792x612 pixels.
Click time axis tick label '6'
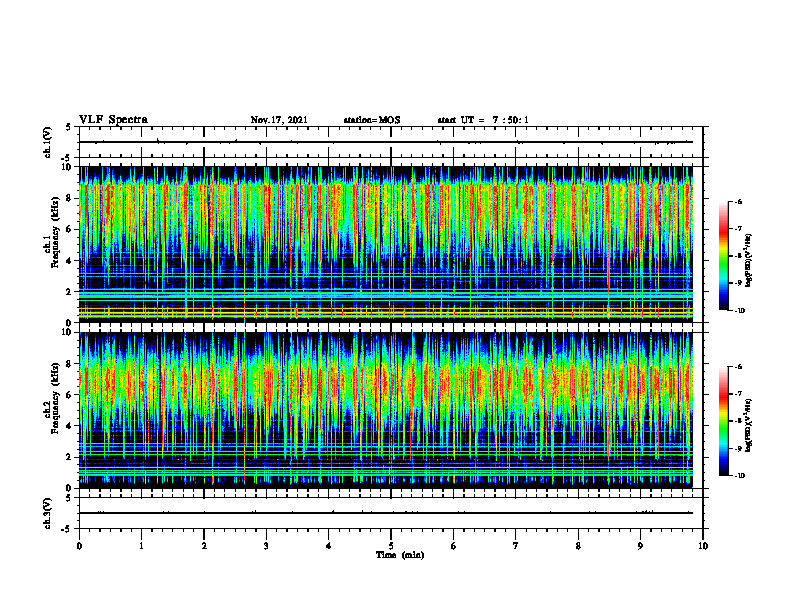pos(454,546)
